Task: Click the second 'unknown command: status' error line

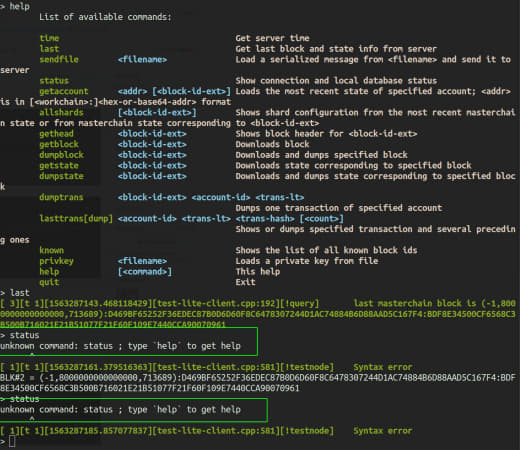Action: (120, 410)
